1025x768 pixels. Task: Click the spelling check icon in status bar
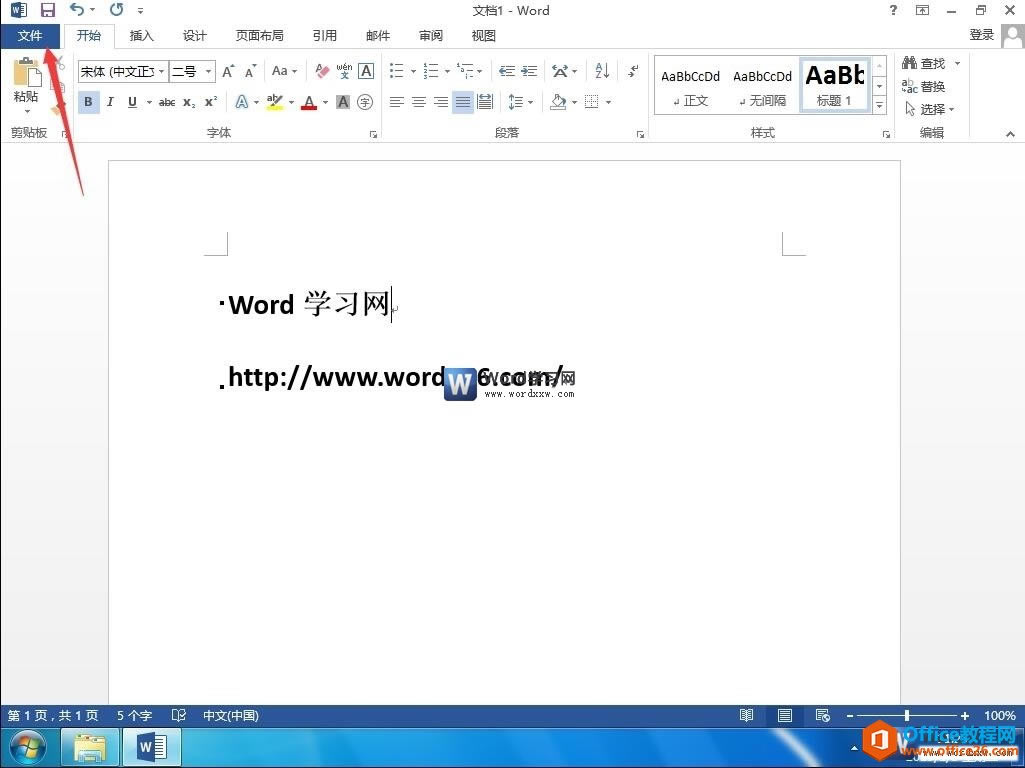click(179, 715)
